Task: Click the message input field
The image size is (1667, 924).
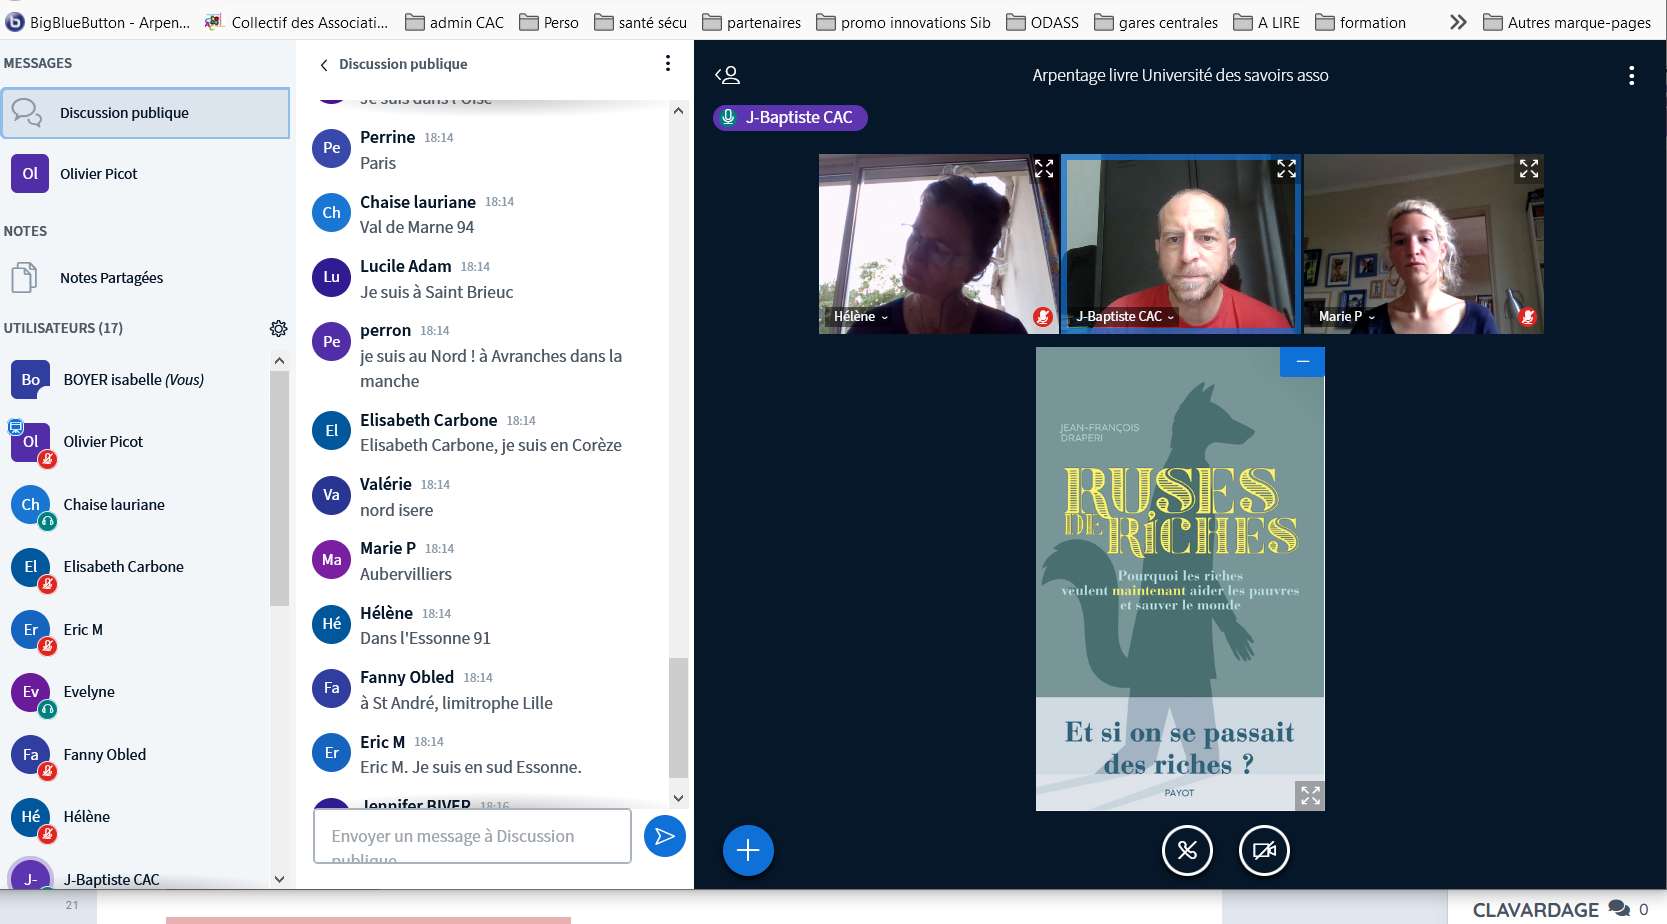Action: tap(472, 836)
